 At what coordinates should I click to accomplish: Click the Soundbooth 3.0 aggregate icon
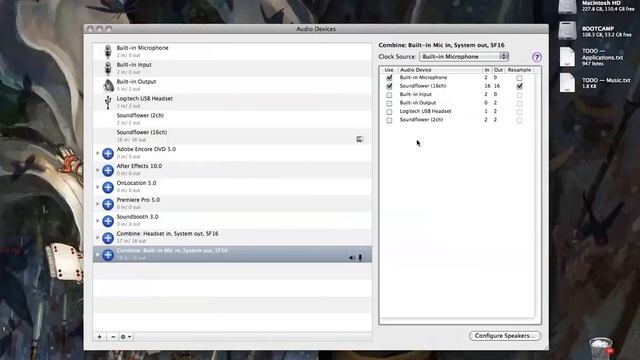tap(108, 221)
